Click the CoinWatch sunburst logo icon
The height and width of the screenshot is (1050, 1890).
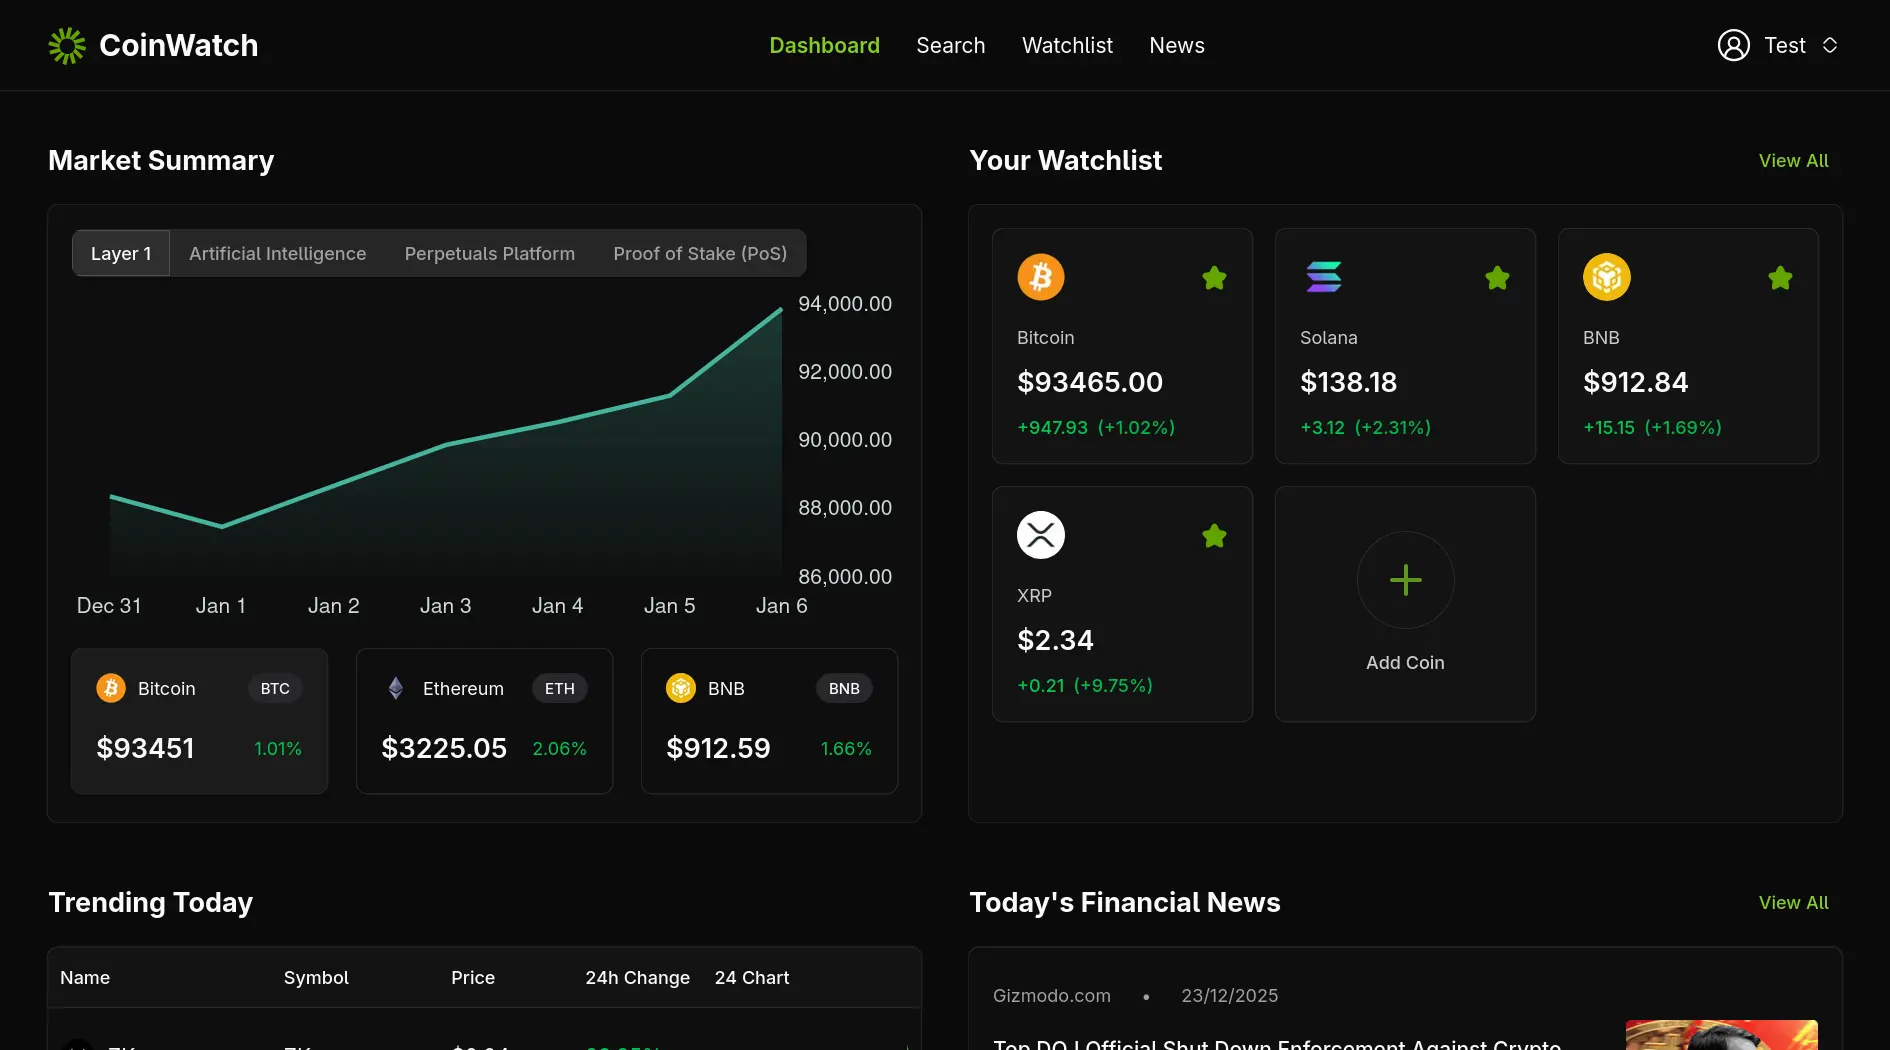[67, 46]
